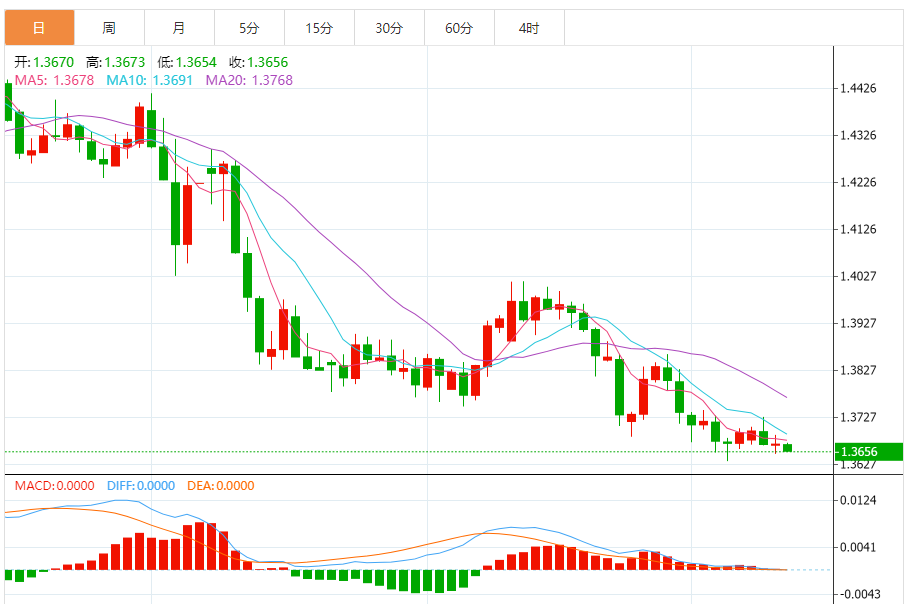Click the MA5: 1.3678 indicator label
This screenshot has height=604, width=907.
tap(54, 80)
